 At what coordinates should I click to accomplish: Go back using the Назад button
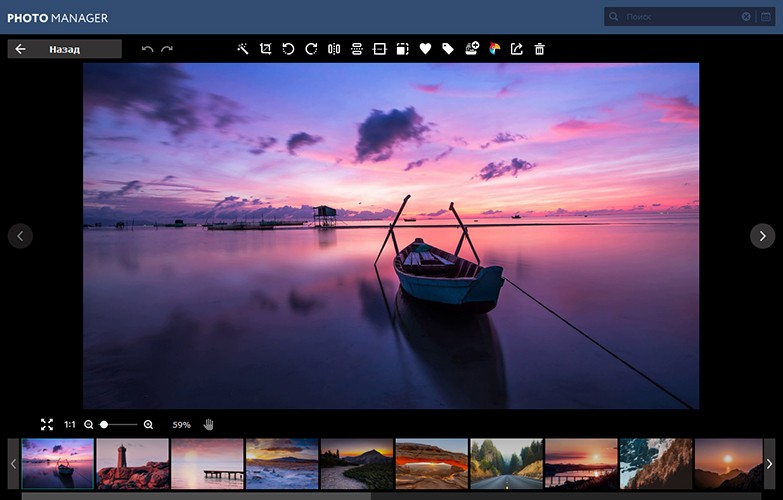pos(64,49)
